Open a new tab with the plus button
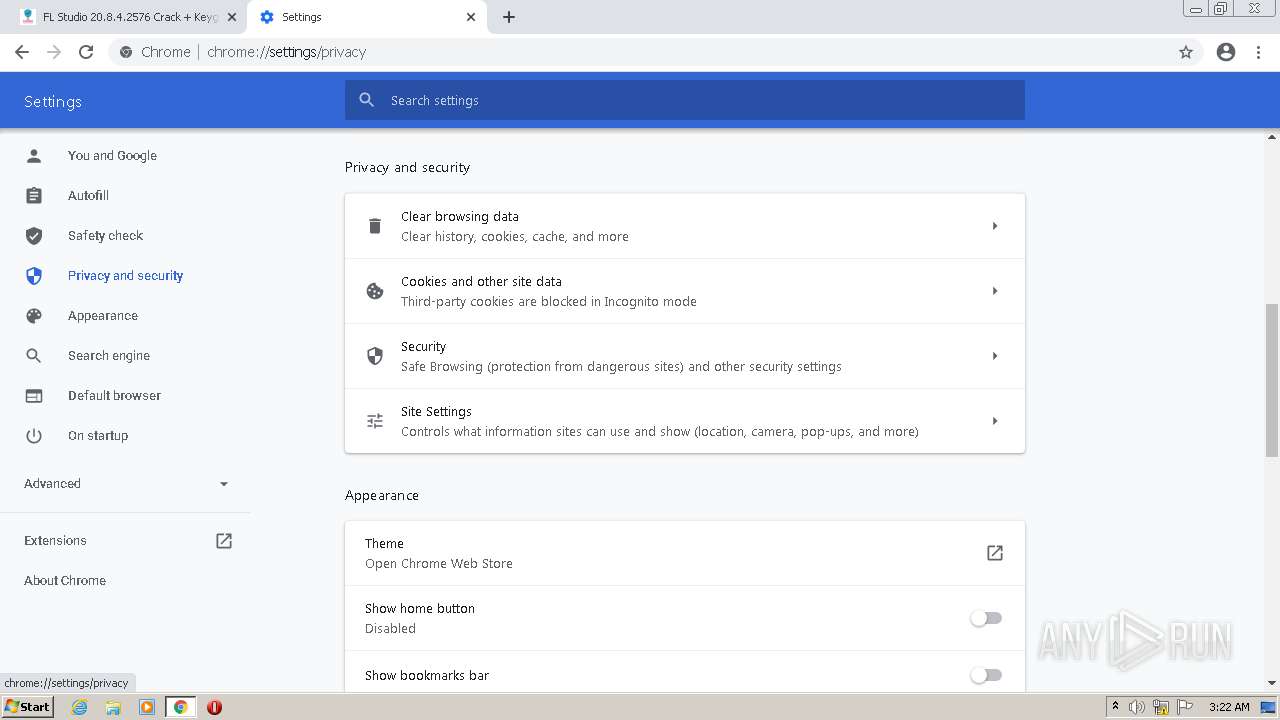1280x720 pixels. pyautogui.click(x=508, y=17)
